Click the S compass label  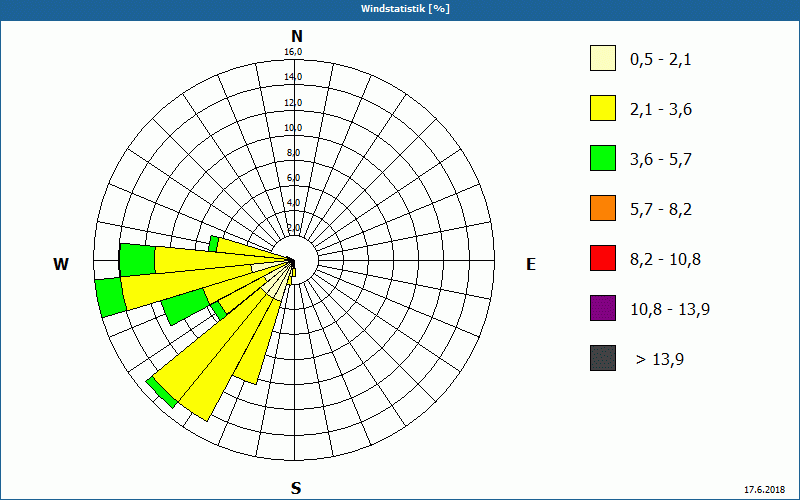[x=296, y=488]
